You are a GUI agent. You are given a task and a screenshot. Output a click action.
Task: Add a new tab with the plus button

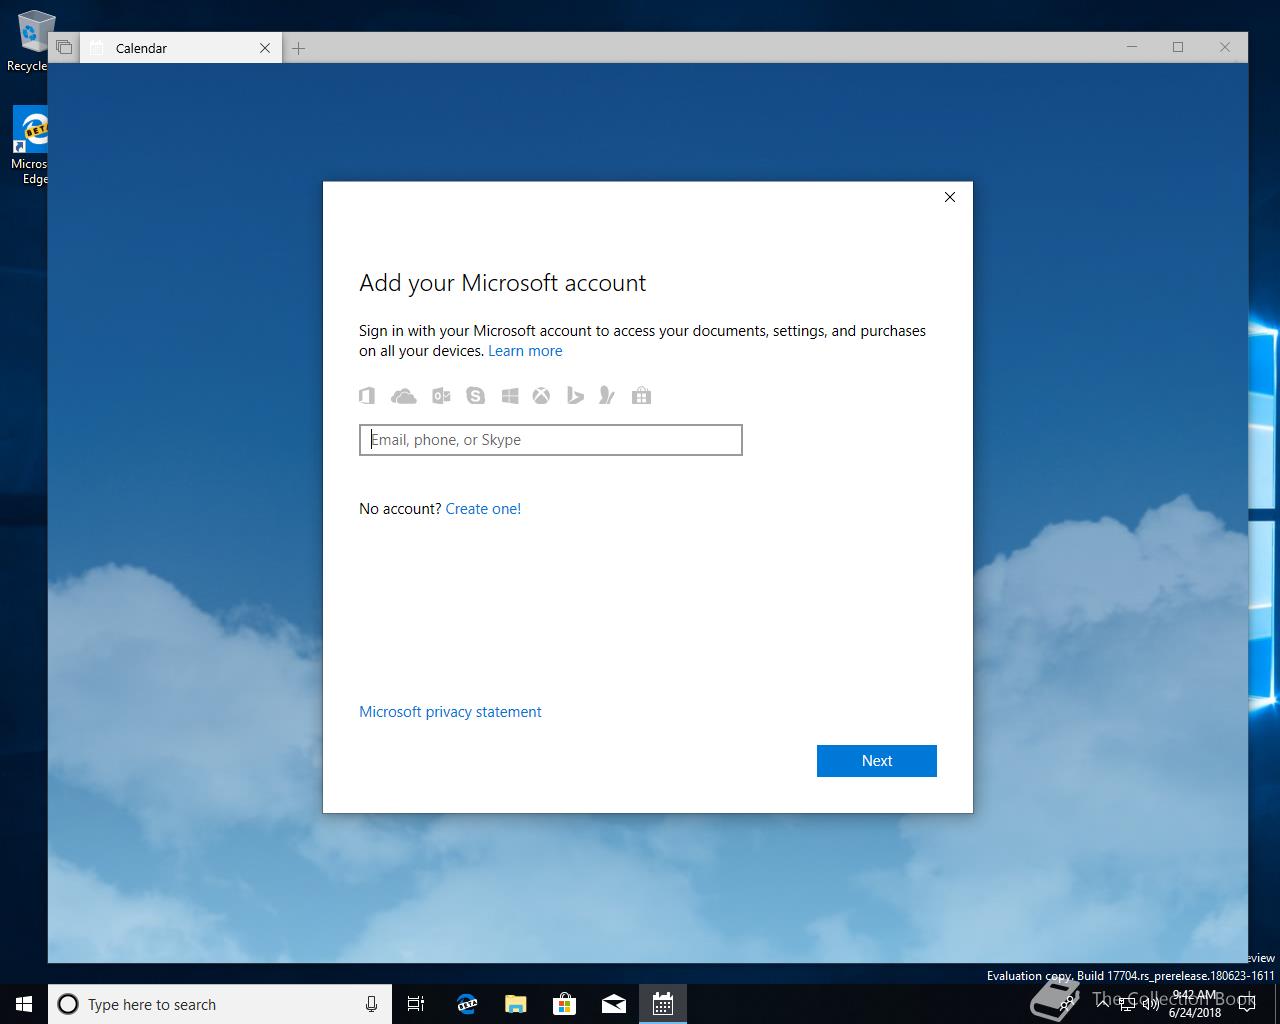pyautogui.click(x=299, y=48)
